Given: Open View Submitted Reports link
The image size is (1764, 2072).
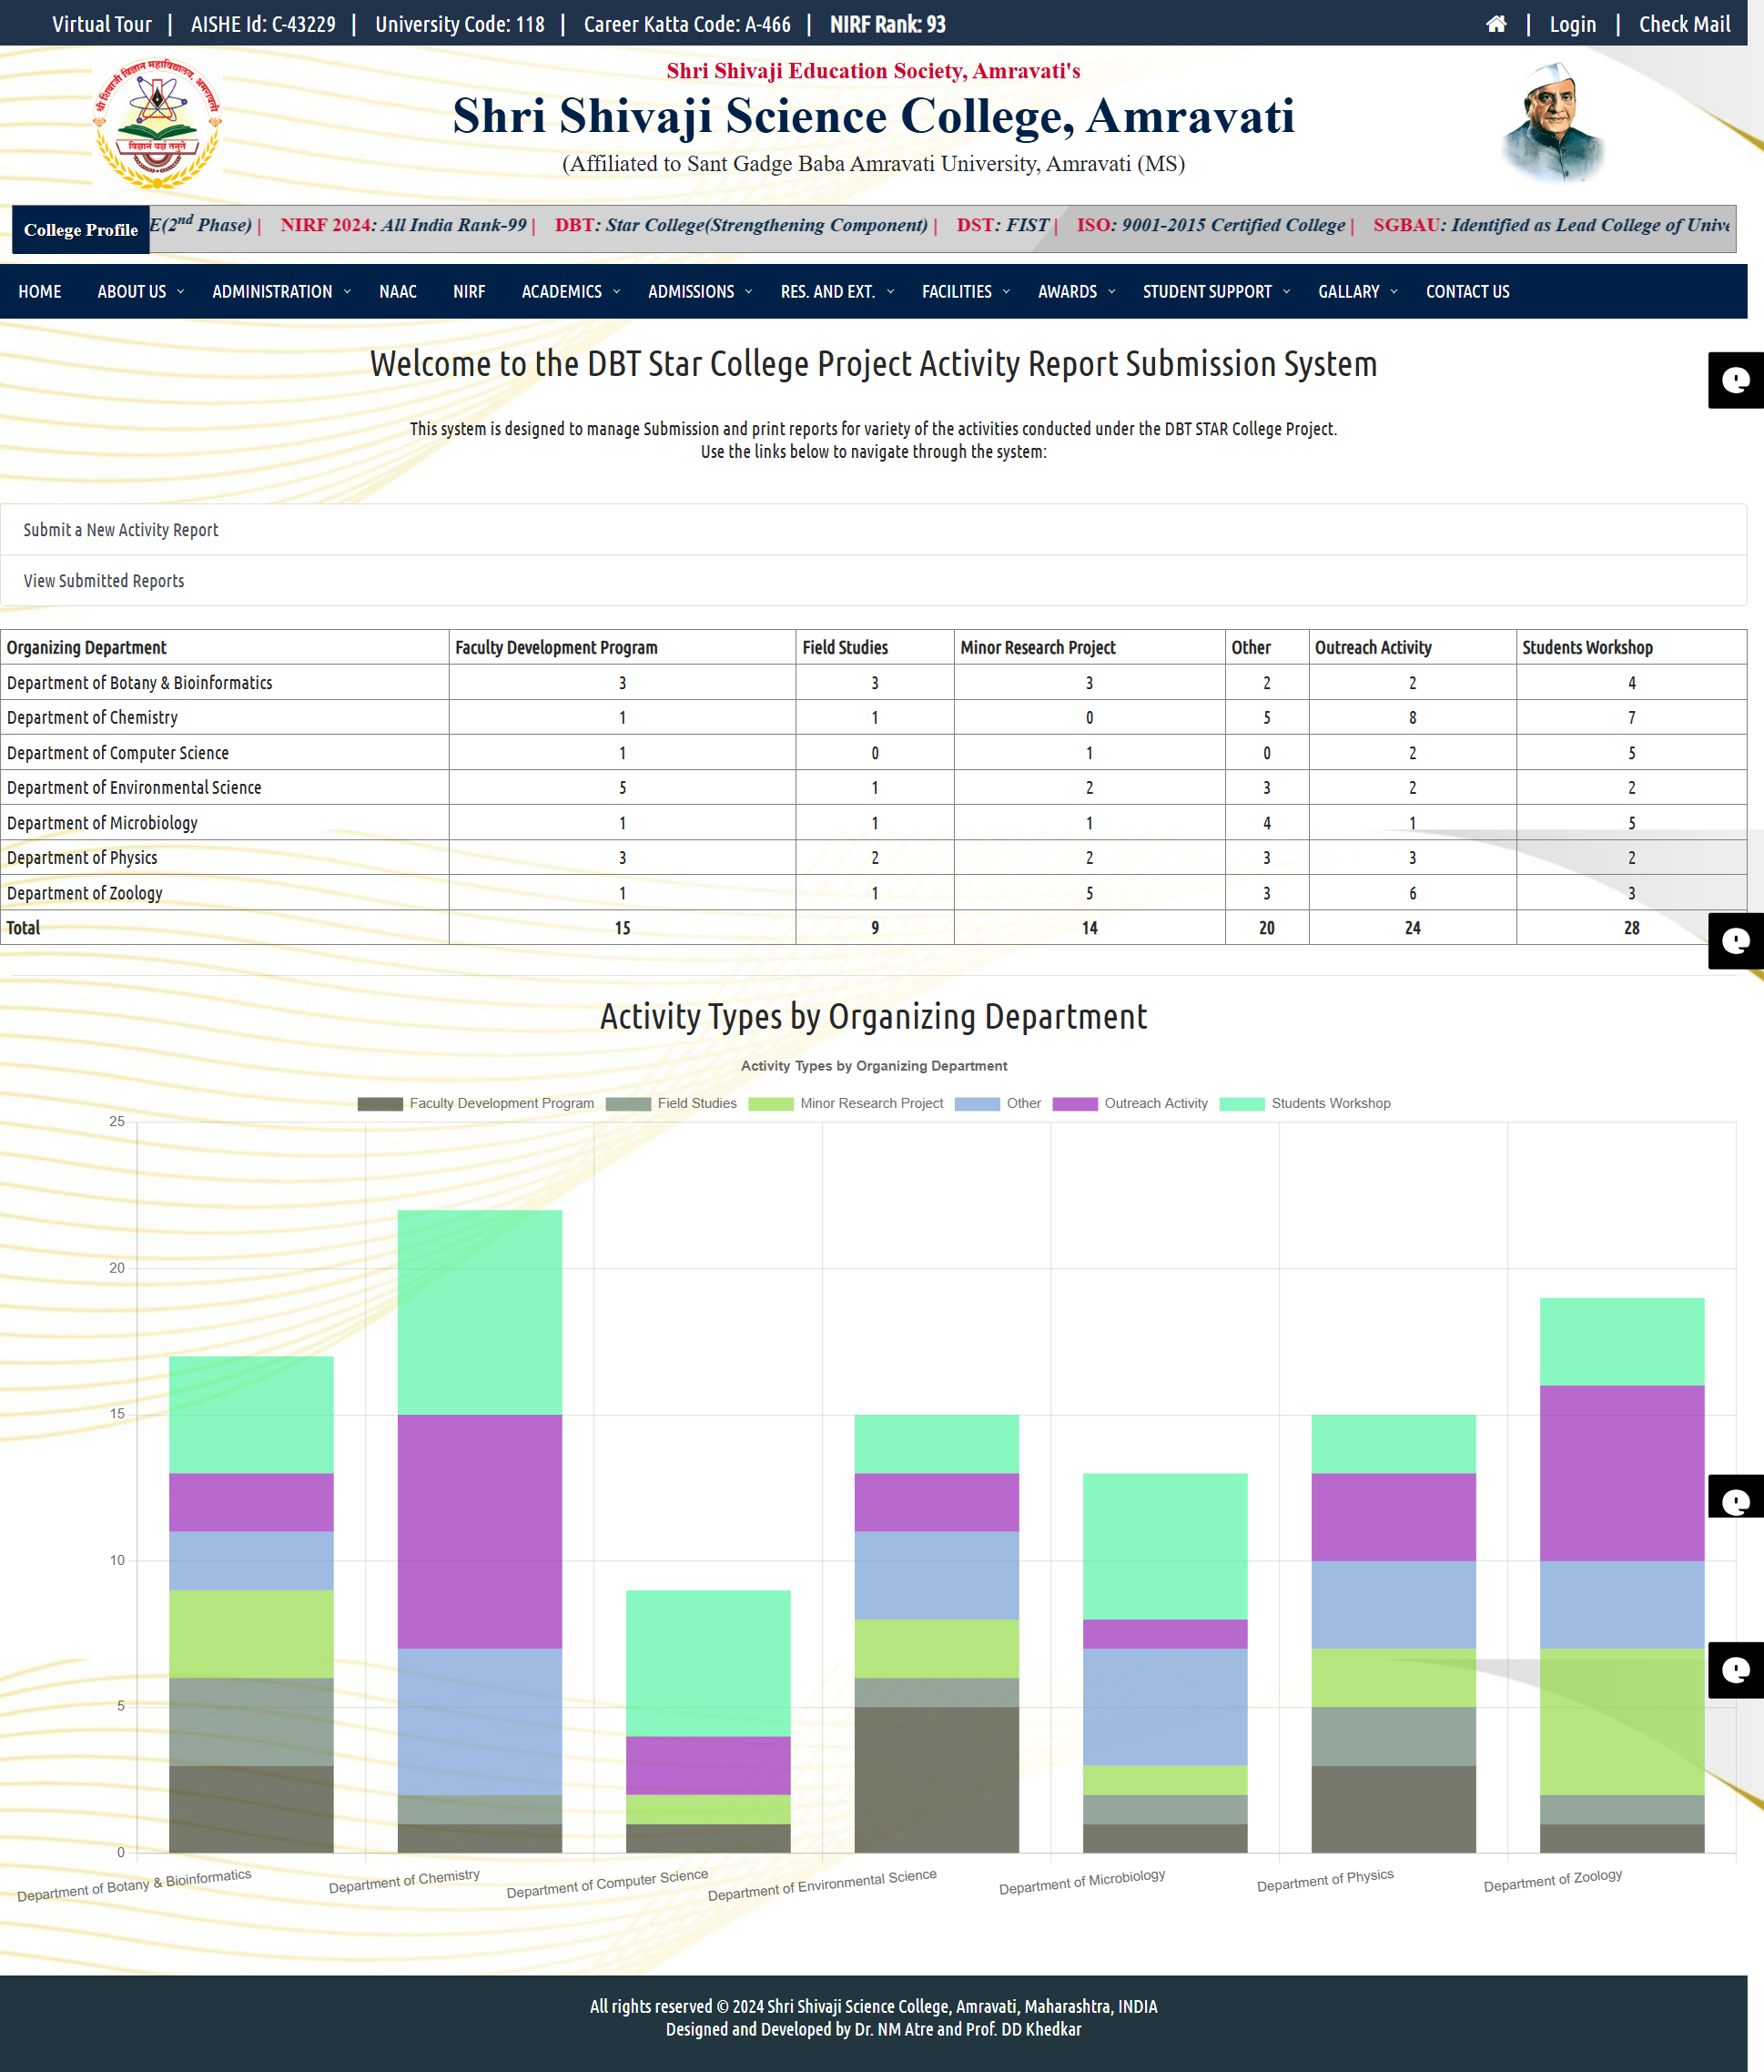Looking at the screenshot, I should pyautogui.click(x=104, y=581).
